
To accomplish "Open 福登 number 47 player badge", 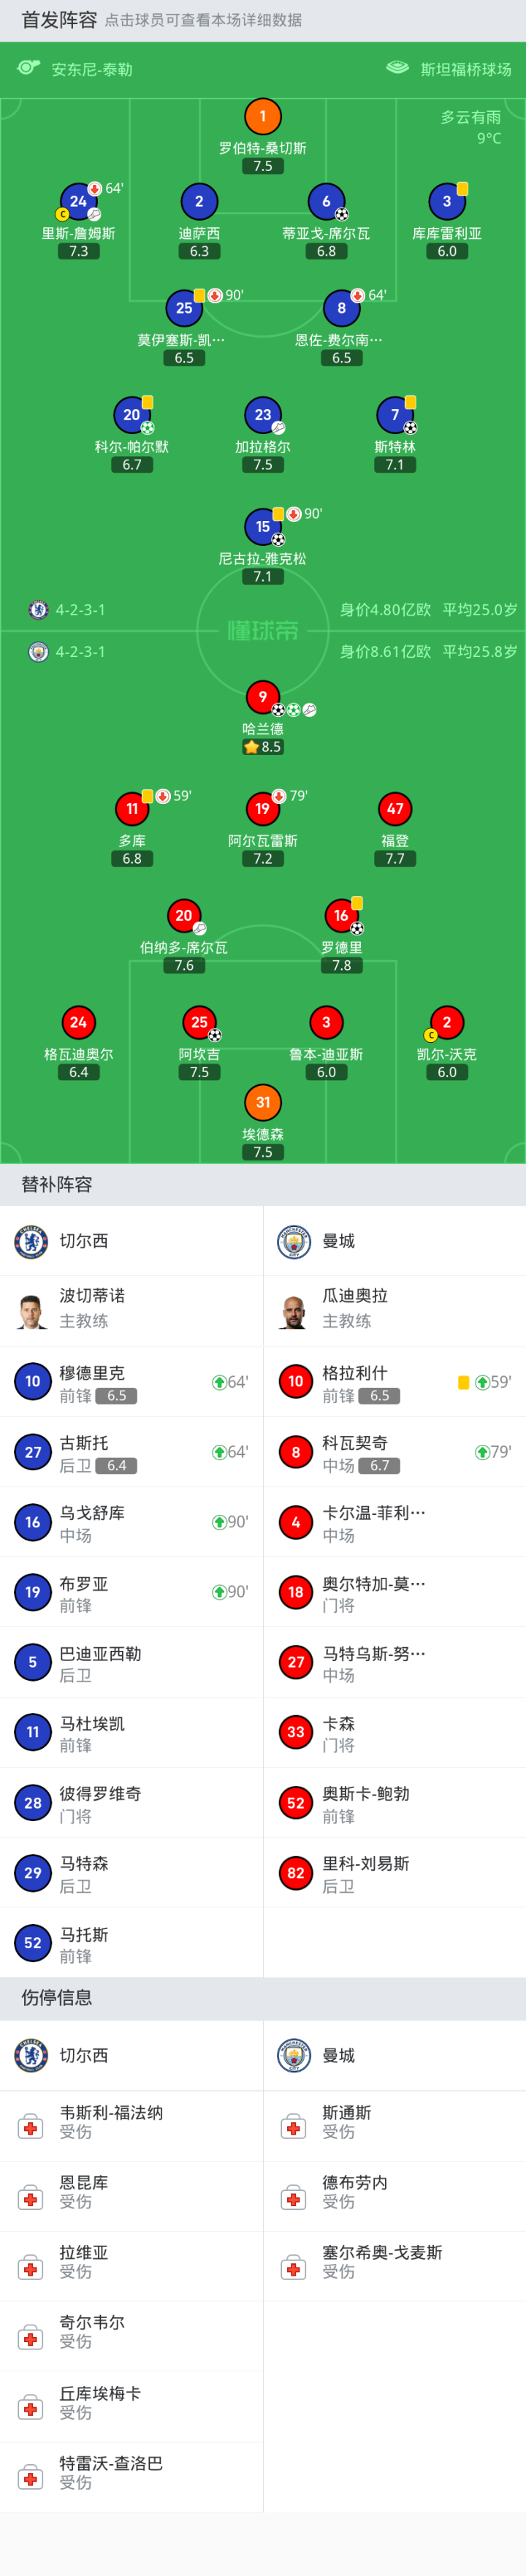I will 395,808.
